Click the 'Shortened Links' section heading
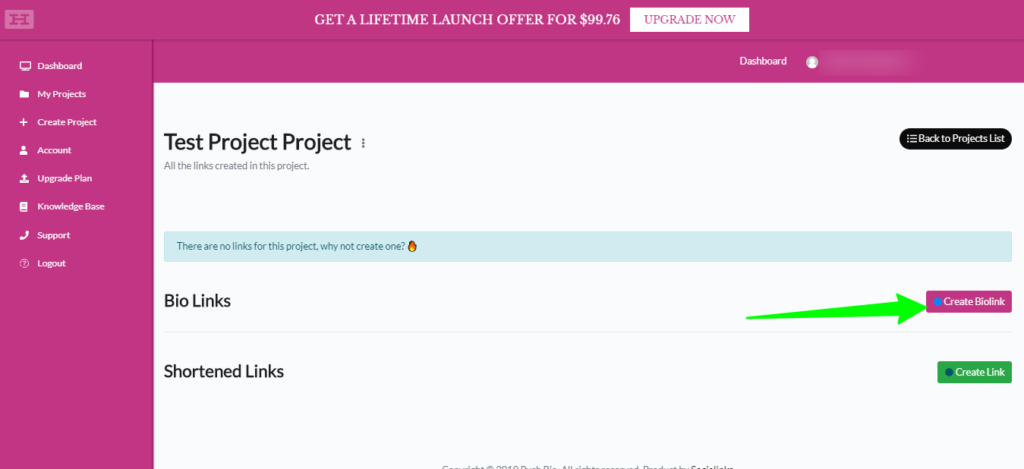The width and height of the screenshot is (1024, 469). coord(224,372)
